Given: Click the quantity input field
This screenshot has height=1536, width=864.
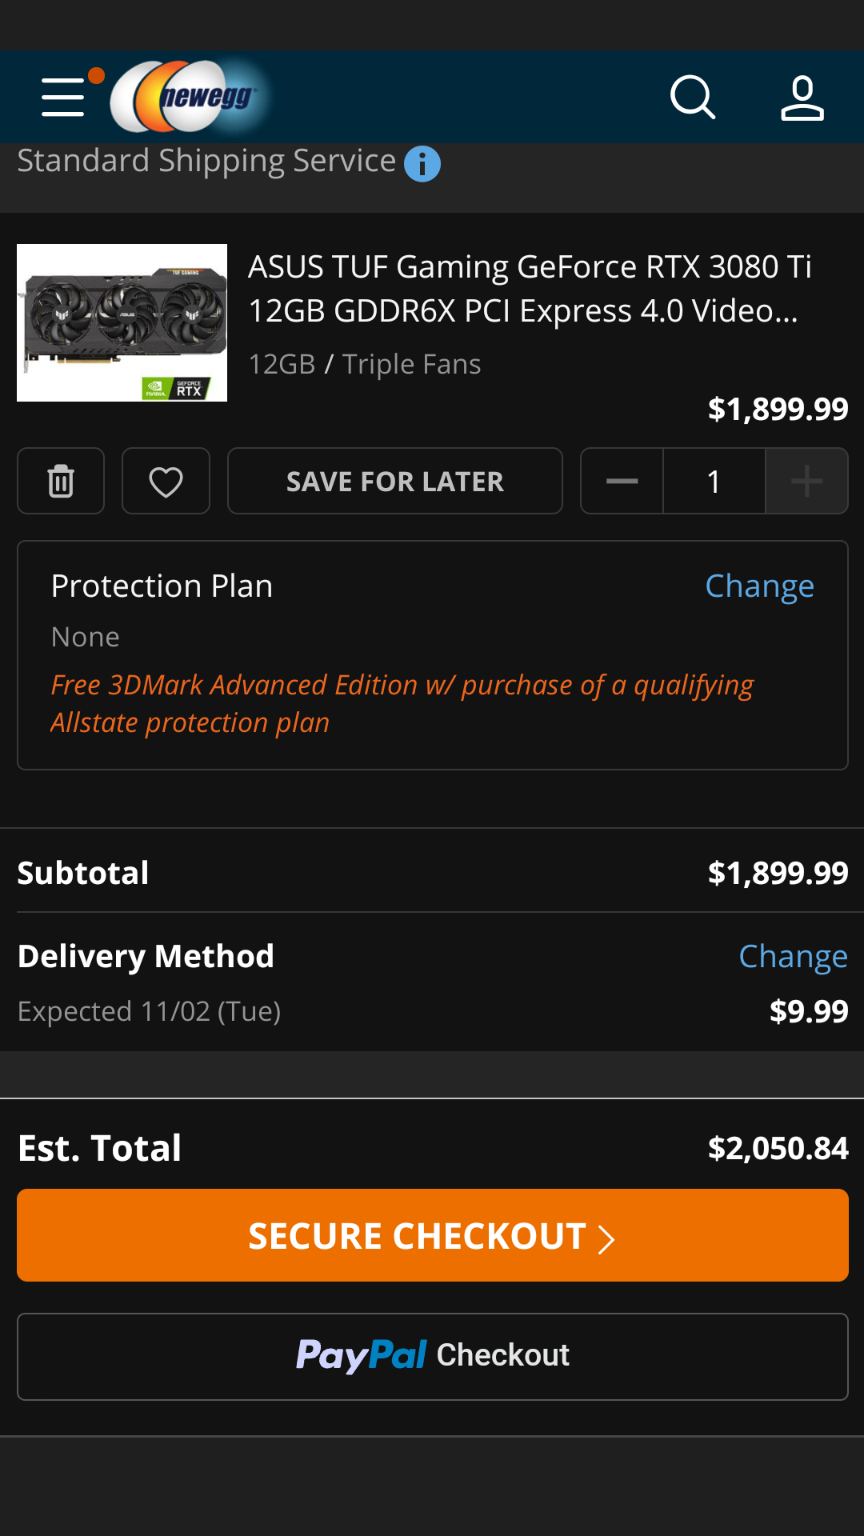Looking at the screenshot, I should (x=714, y=481).
